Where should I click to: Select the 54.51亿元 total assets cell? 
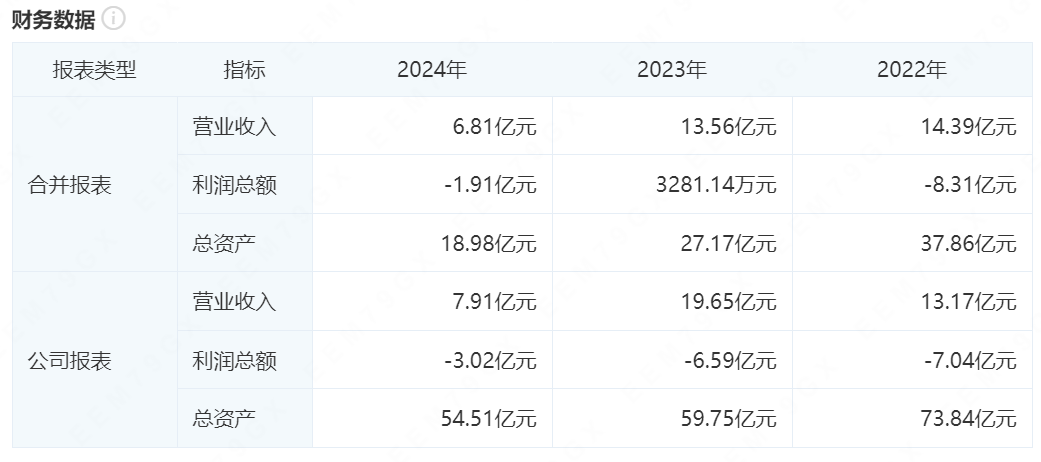click(489, 418)
